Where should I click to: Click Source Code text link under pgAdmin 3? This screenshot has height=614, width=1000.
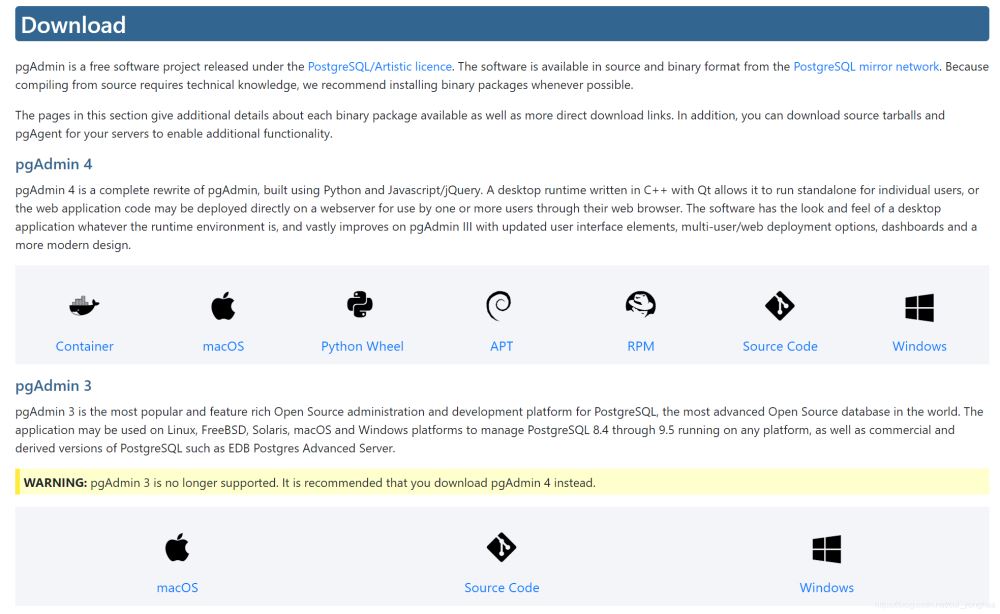(501, 588)
